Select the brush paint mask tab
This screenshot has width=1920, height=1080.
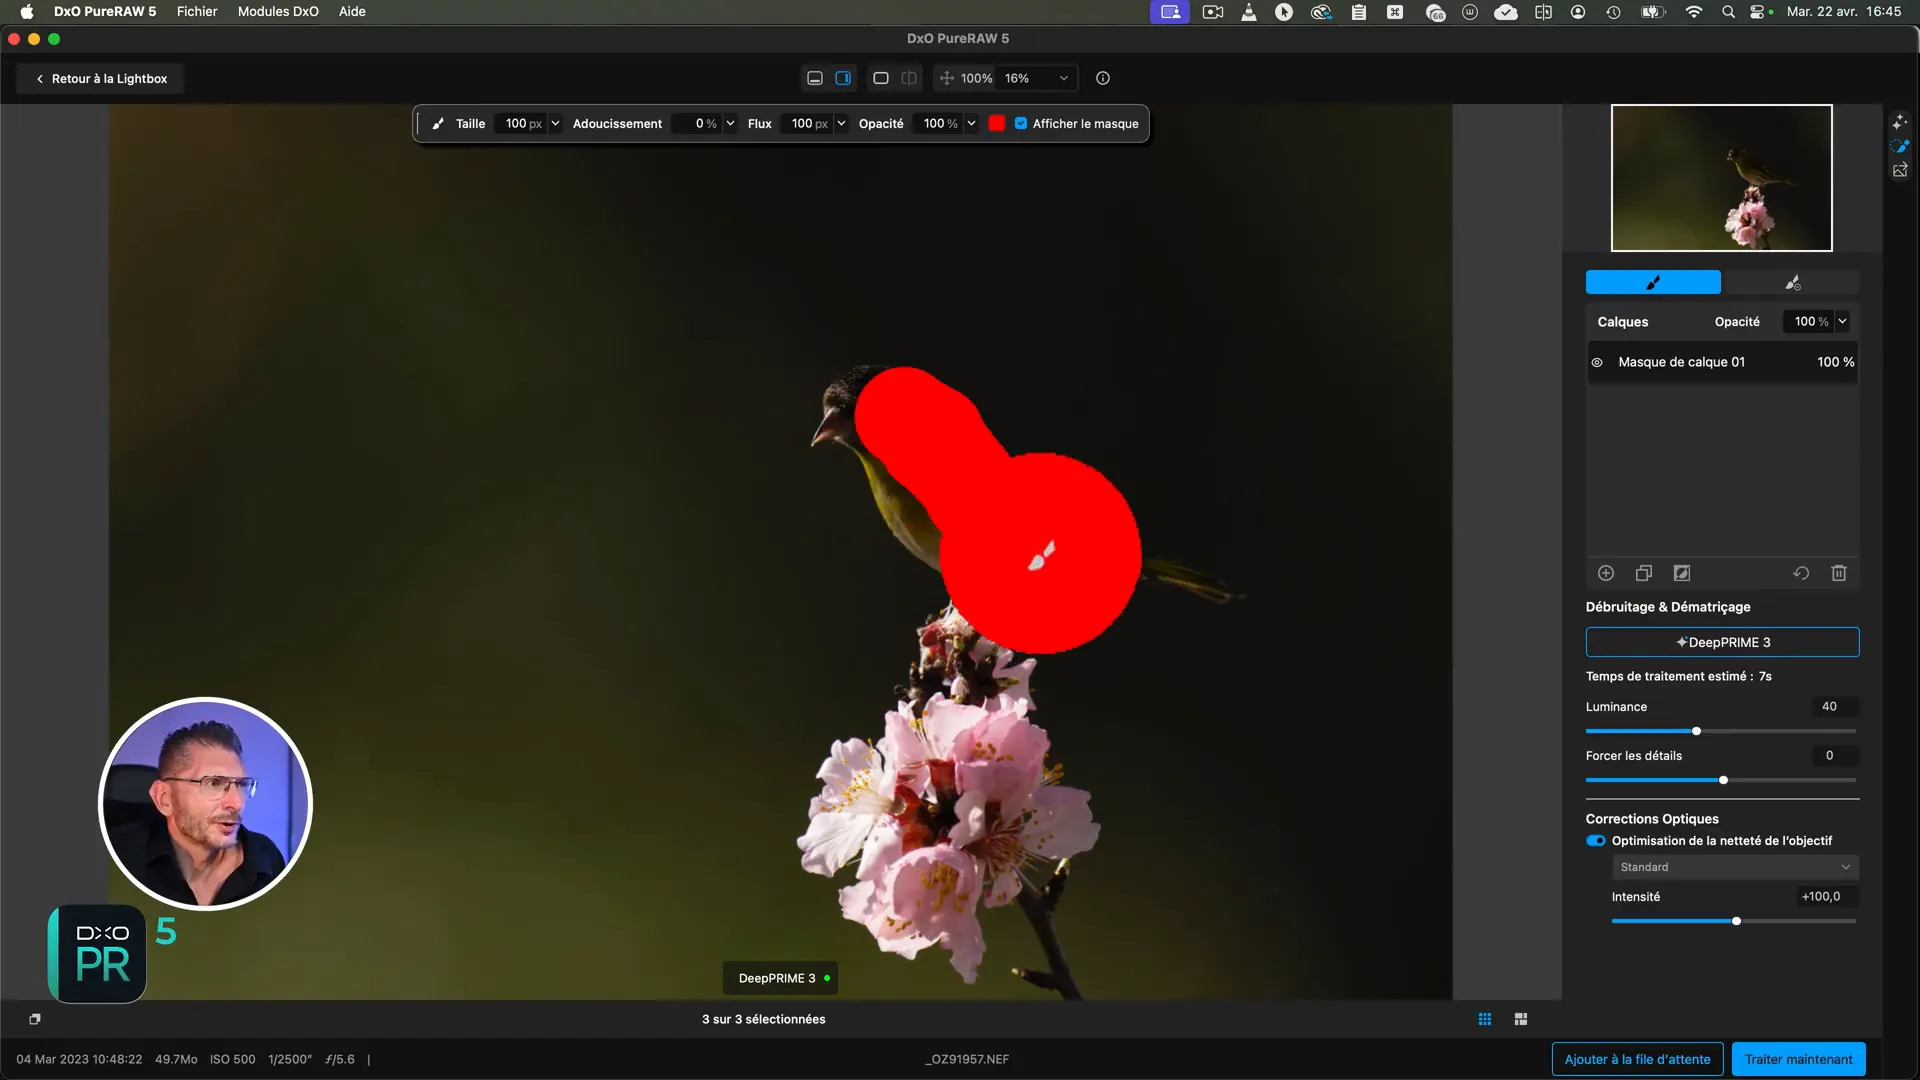1653,283
